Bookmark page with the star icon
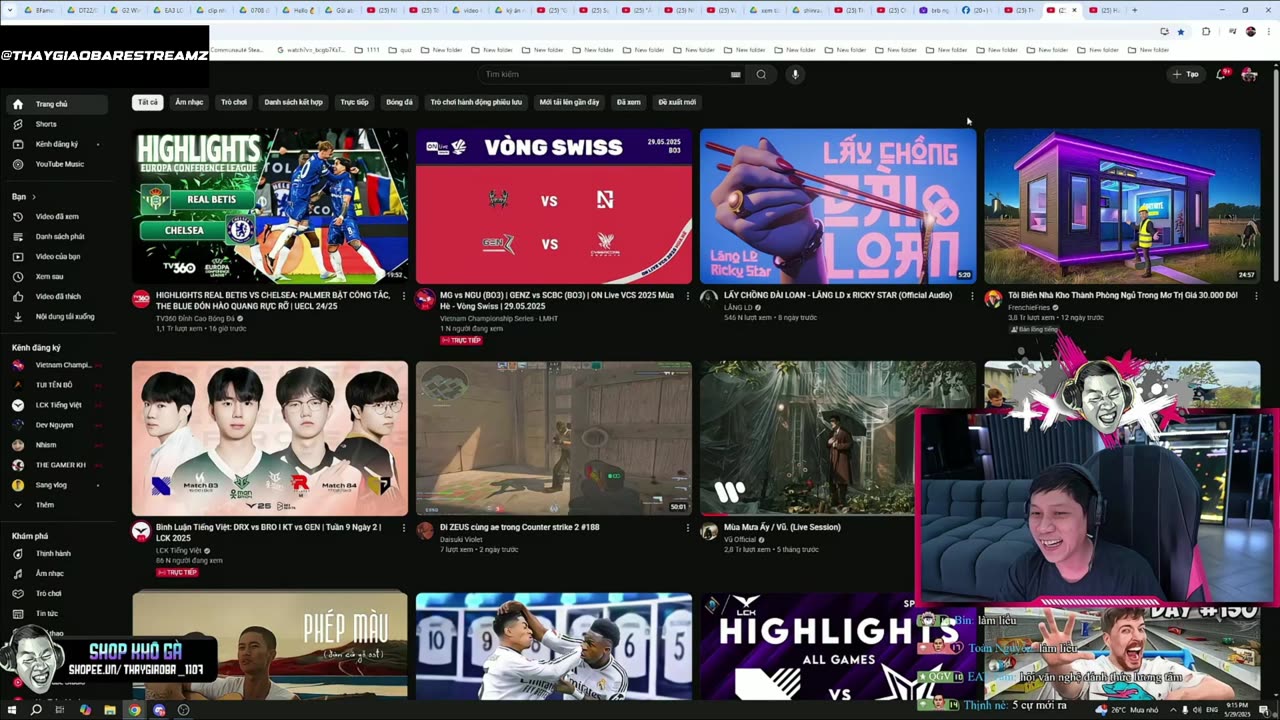1280x720 pixels. pos(1181,32)
